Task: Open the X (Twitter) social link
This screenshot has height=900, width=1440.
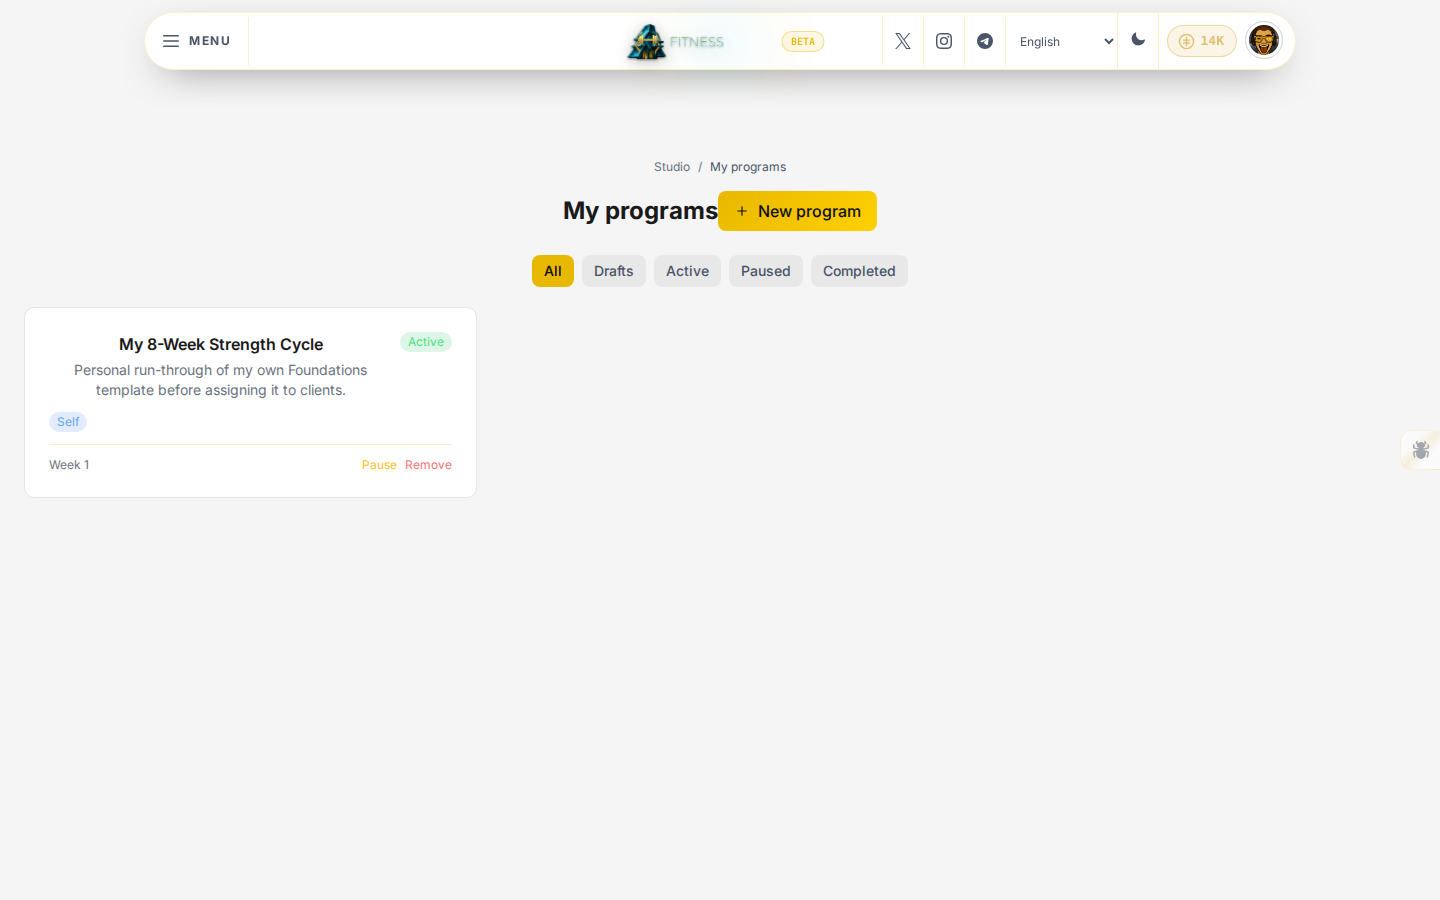Action: click(903, 41)
